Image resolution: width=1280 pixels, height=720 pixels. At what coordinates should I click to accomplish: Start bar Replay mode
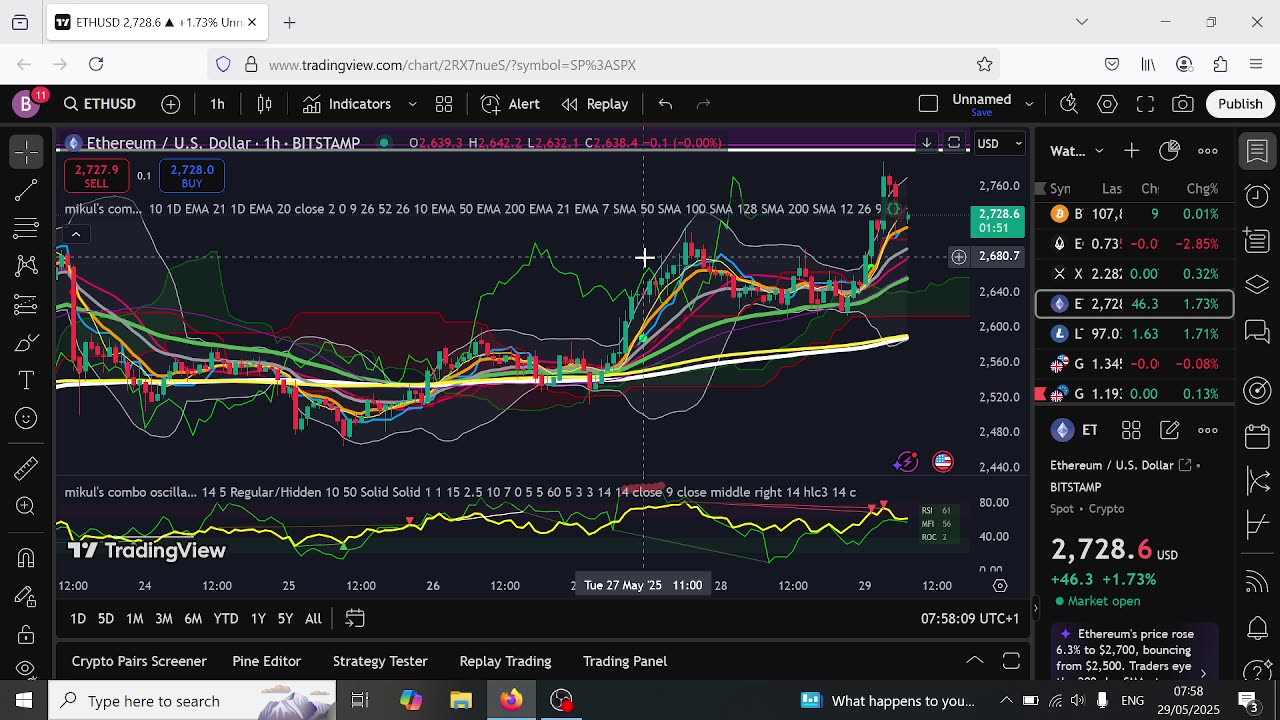pos(595,104)
